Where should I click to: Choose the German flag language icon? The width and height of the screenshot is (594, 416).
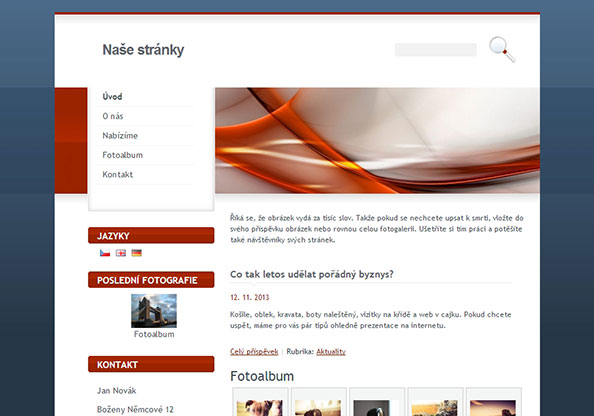[x=136, y=253]
